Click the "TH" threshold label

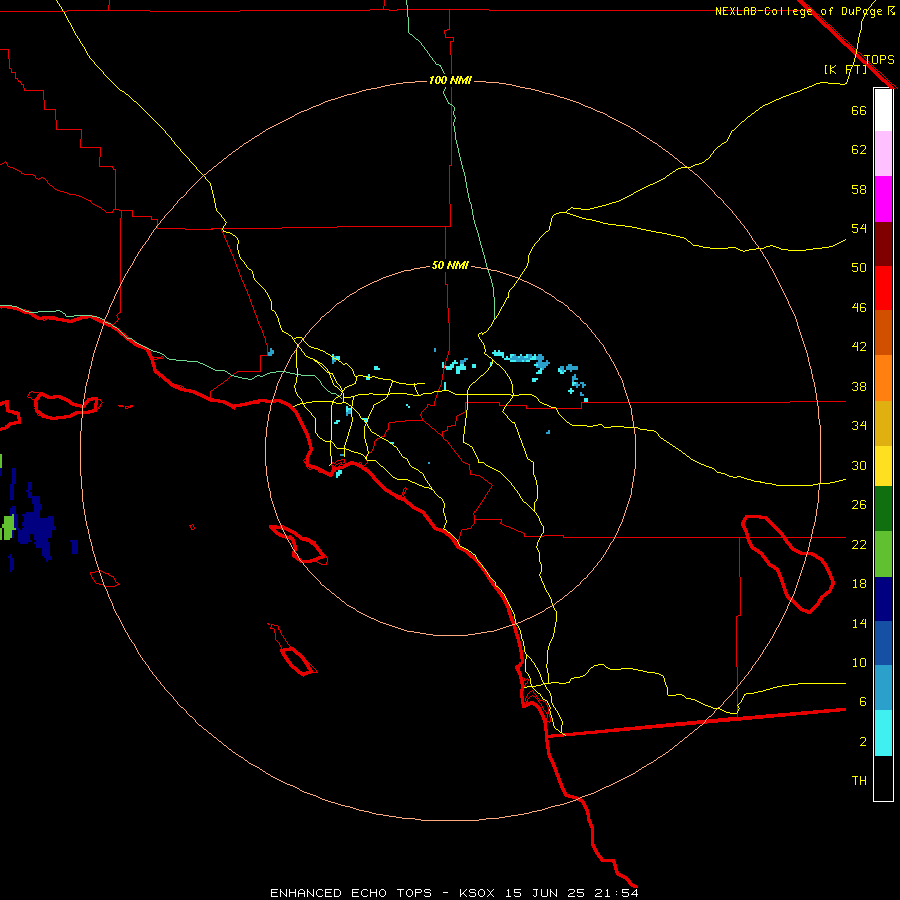859,780
